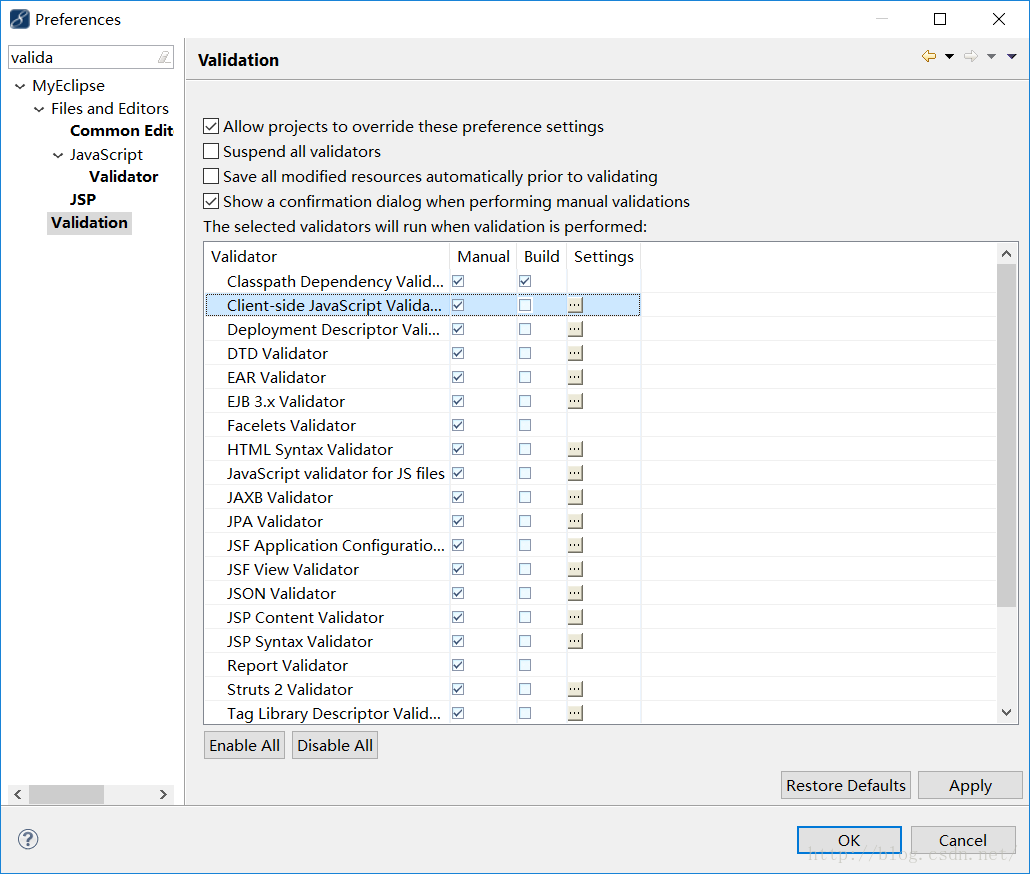Uncheck Manual for Report Validator

tap(458, 665)
